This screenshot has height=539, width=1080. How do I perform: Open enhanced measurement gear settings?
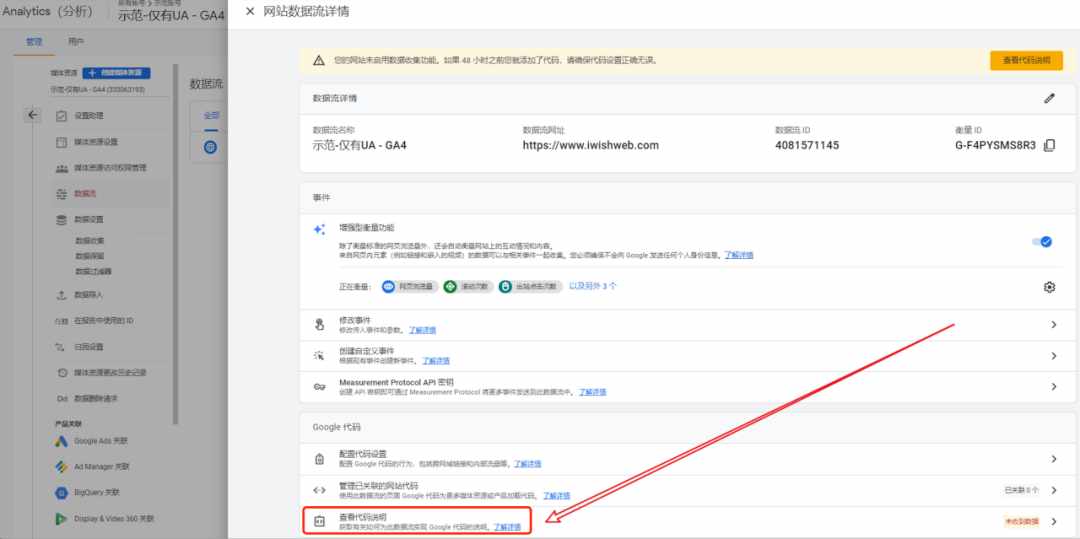point(1049,287)
